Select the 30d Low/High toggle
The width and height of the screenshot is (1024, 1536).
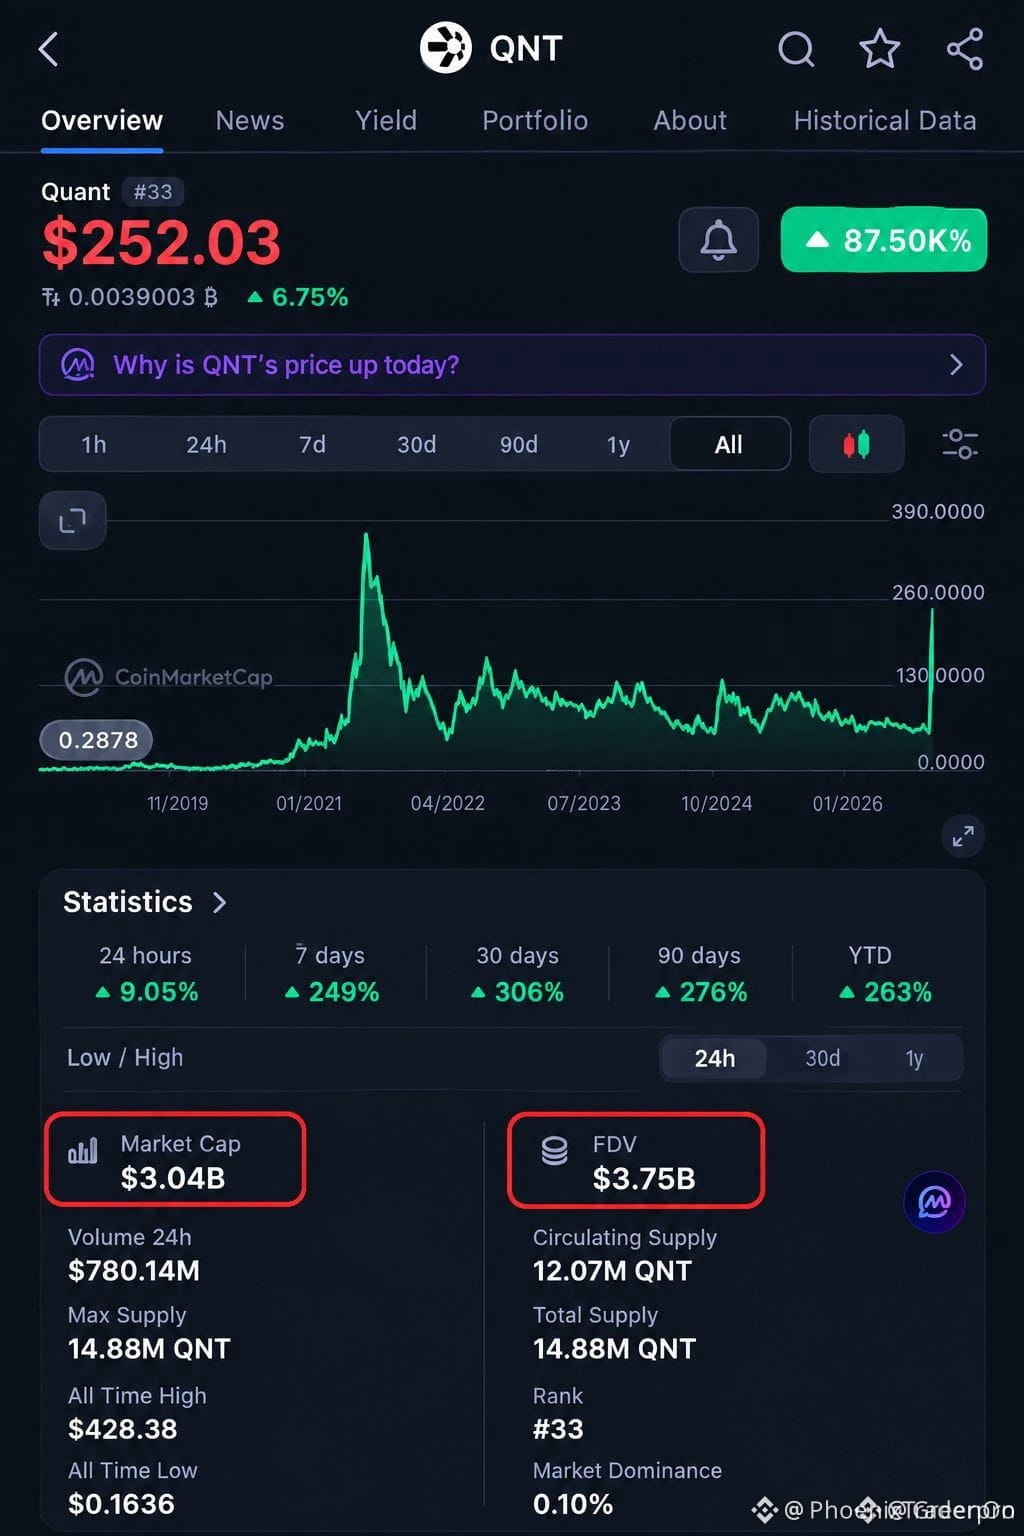pyautogui.click(x=823, y=1058)
